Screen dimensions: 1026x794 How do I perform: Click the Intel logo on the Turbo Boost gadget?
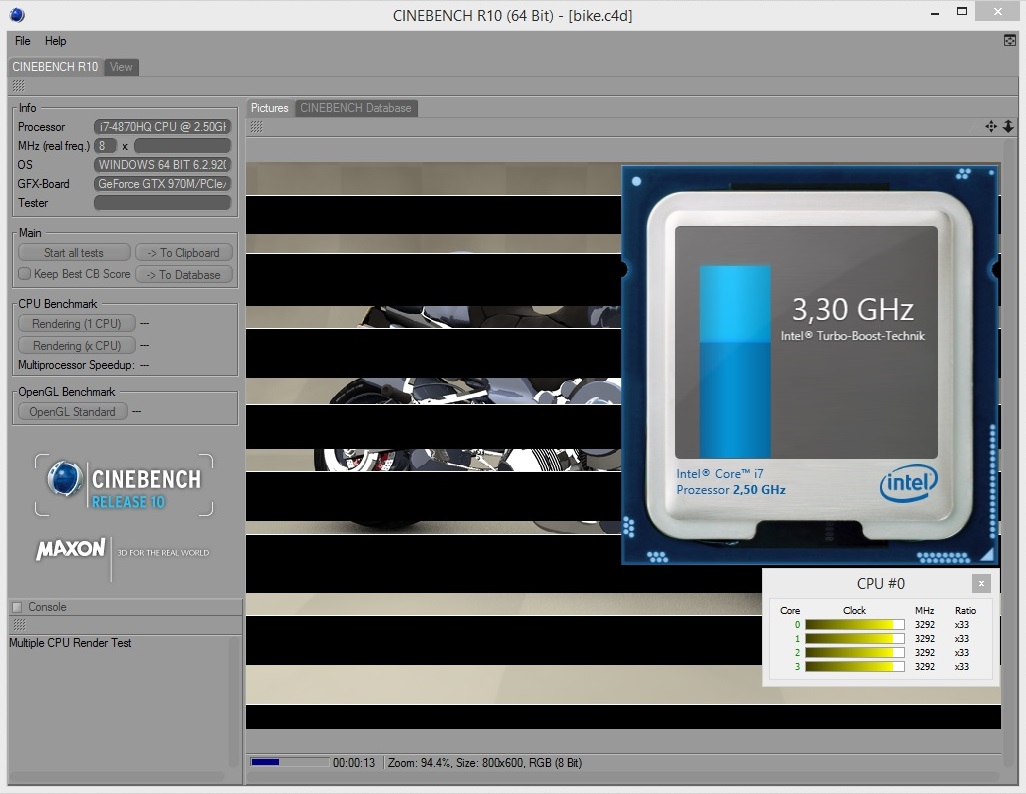(x=909, y=483)
